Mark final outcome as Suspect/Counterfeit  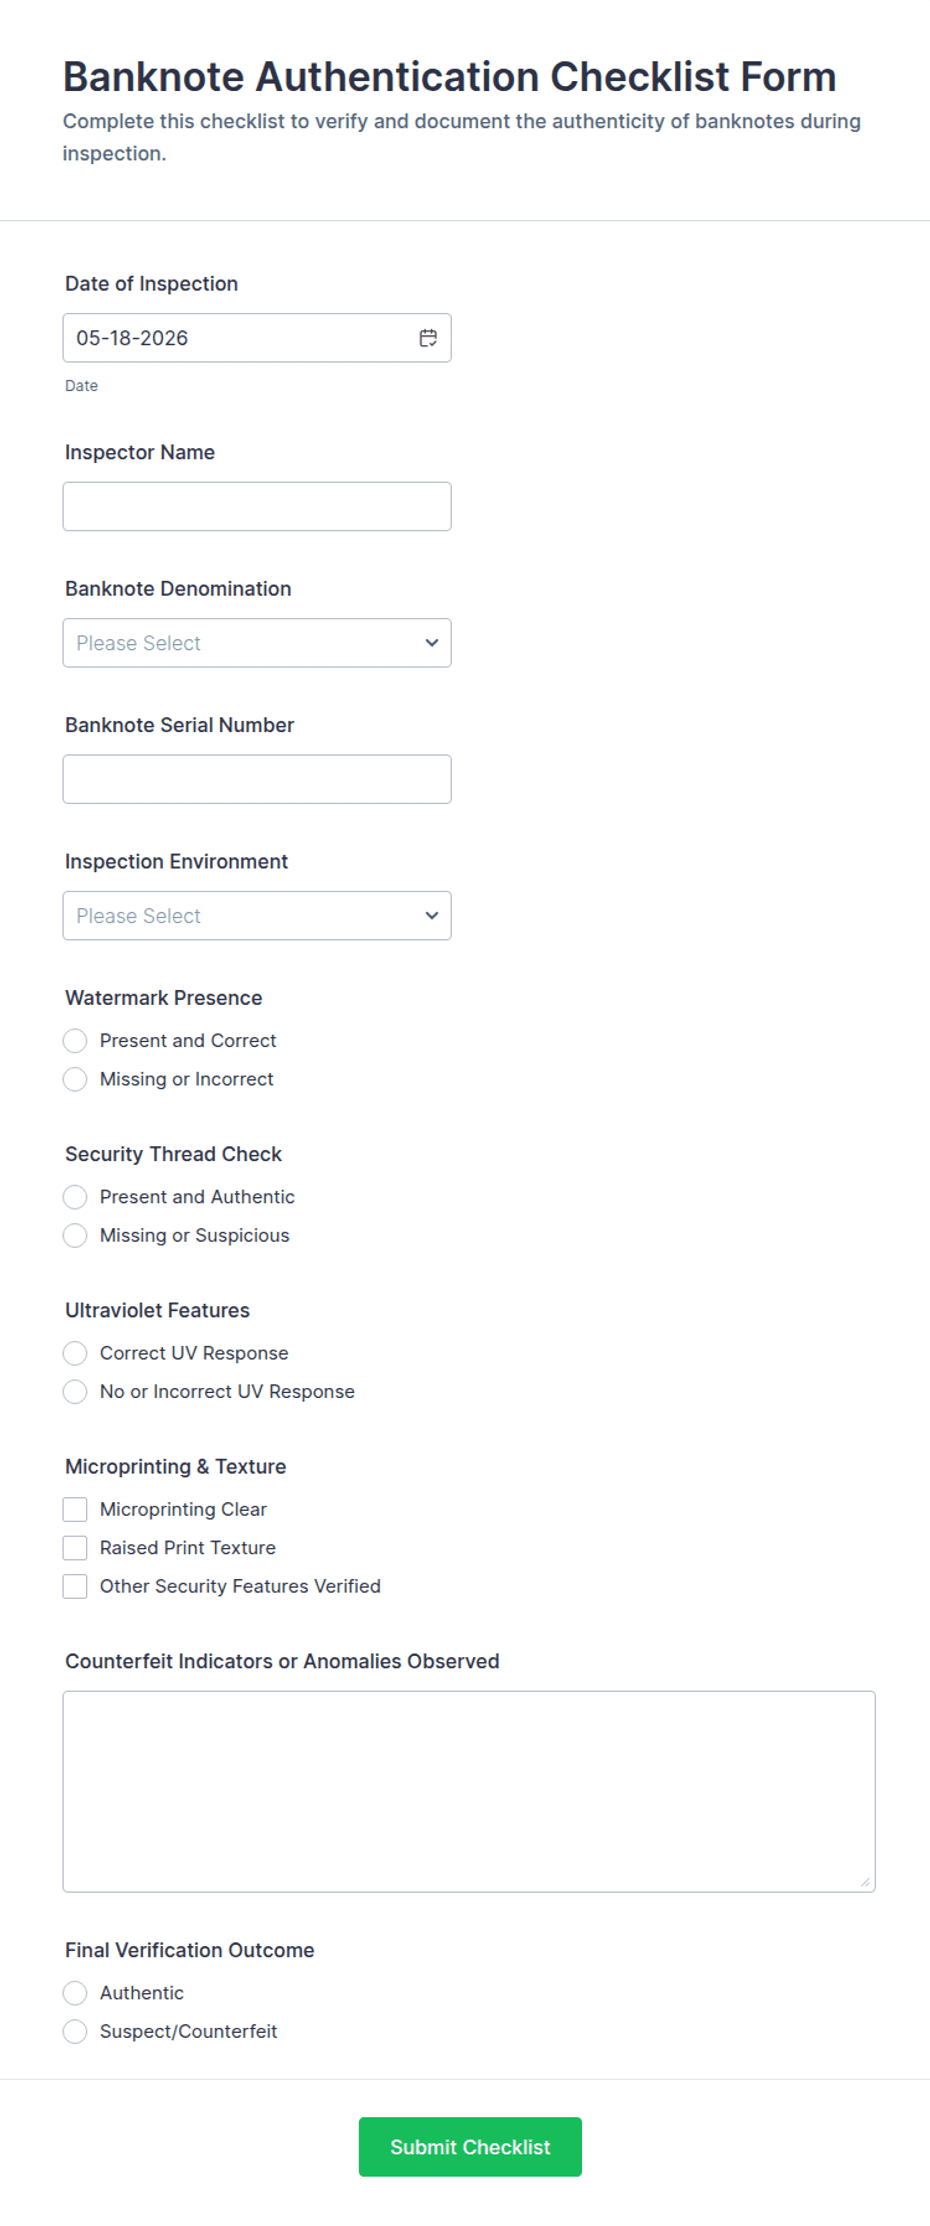click(75, 2031)
